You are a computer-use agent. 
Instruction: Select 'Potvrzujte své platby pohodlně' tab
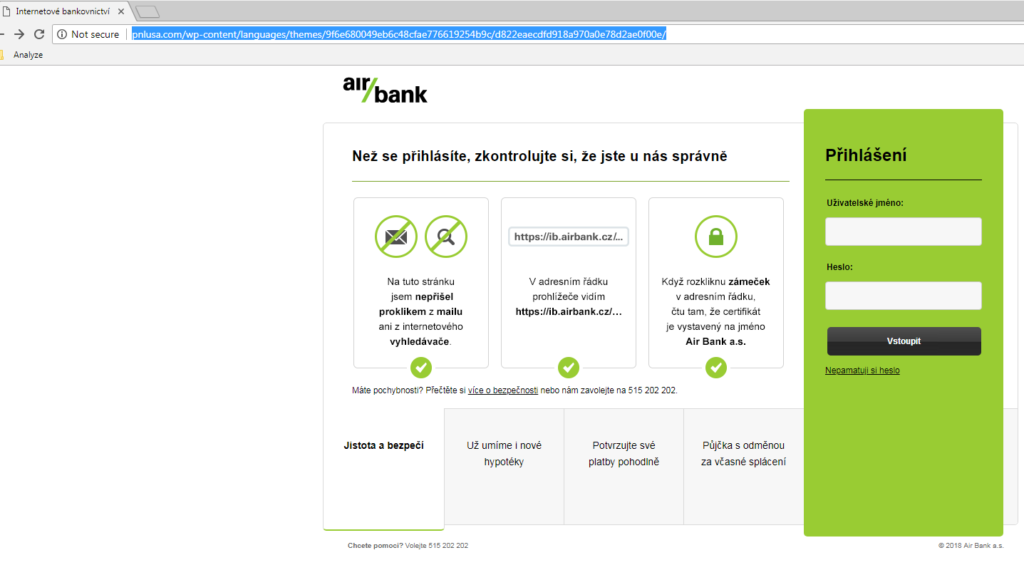coord(624,466)
